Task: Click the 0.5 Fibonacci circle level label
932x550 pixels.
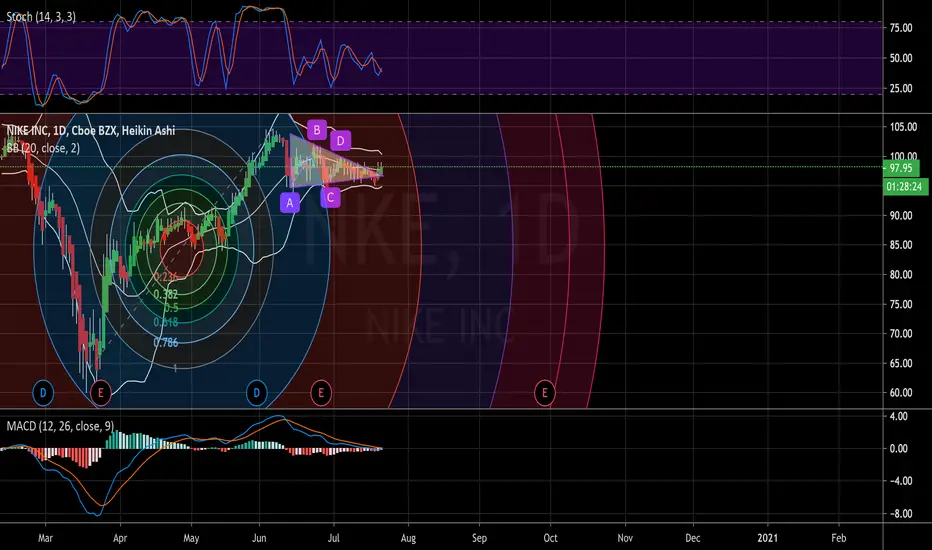Action: pos(171,307)
